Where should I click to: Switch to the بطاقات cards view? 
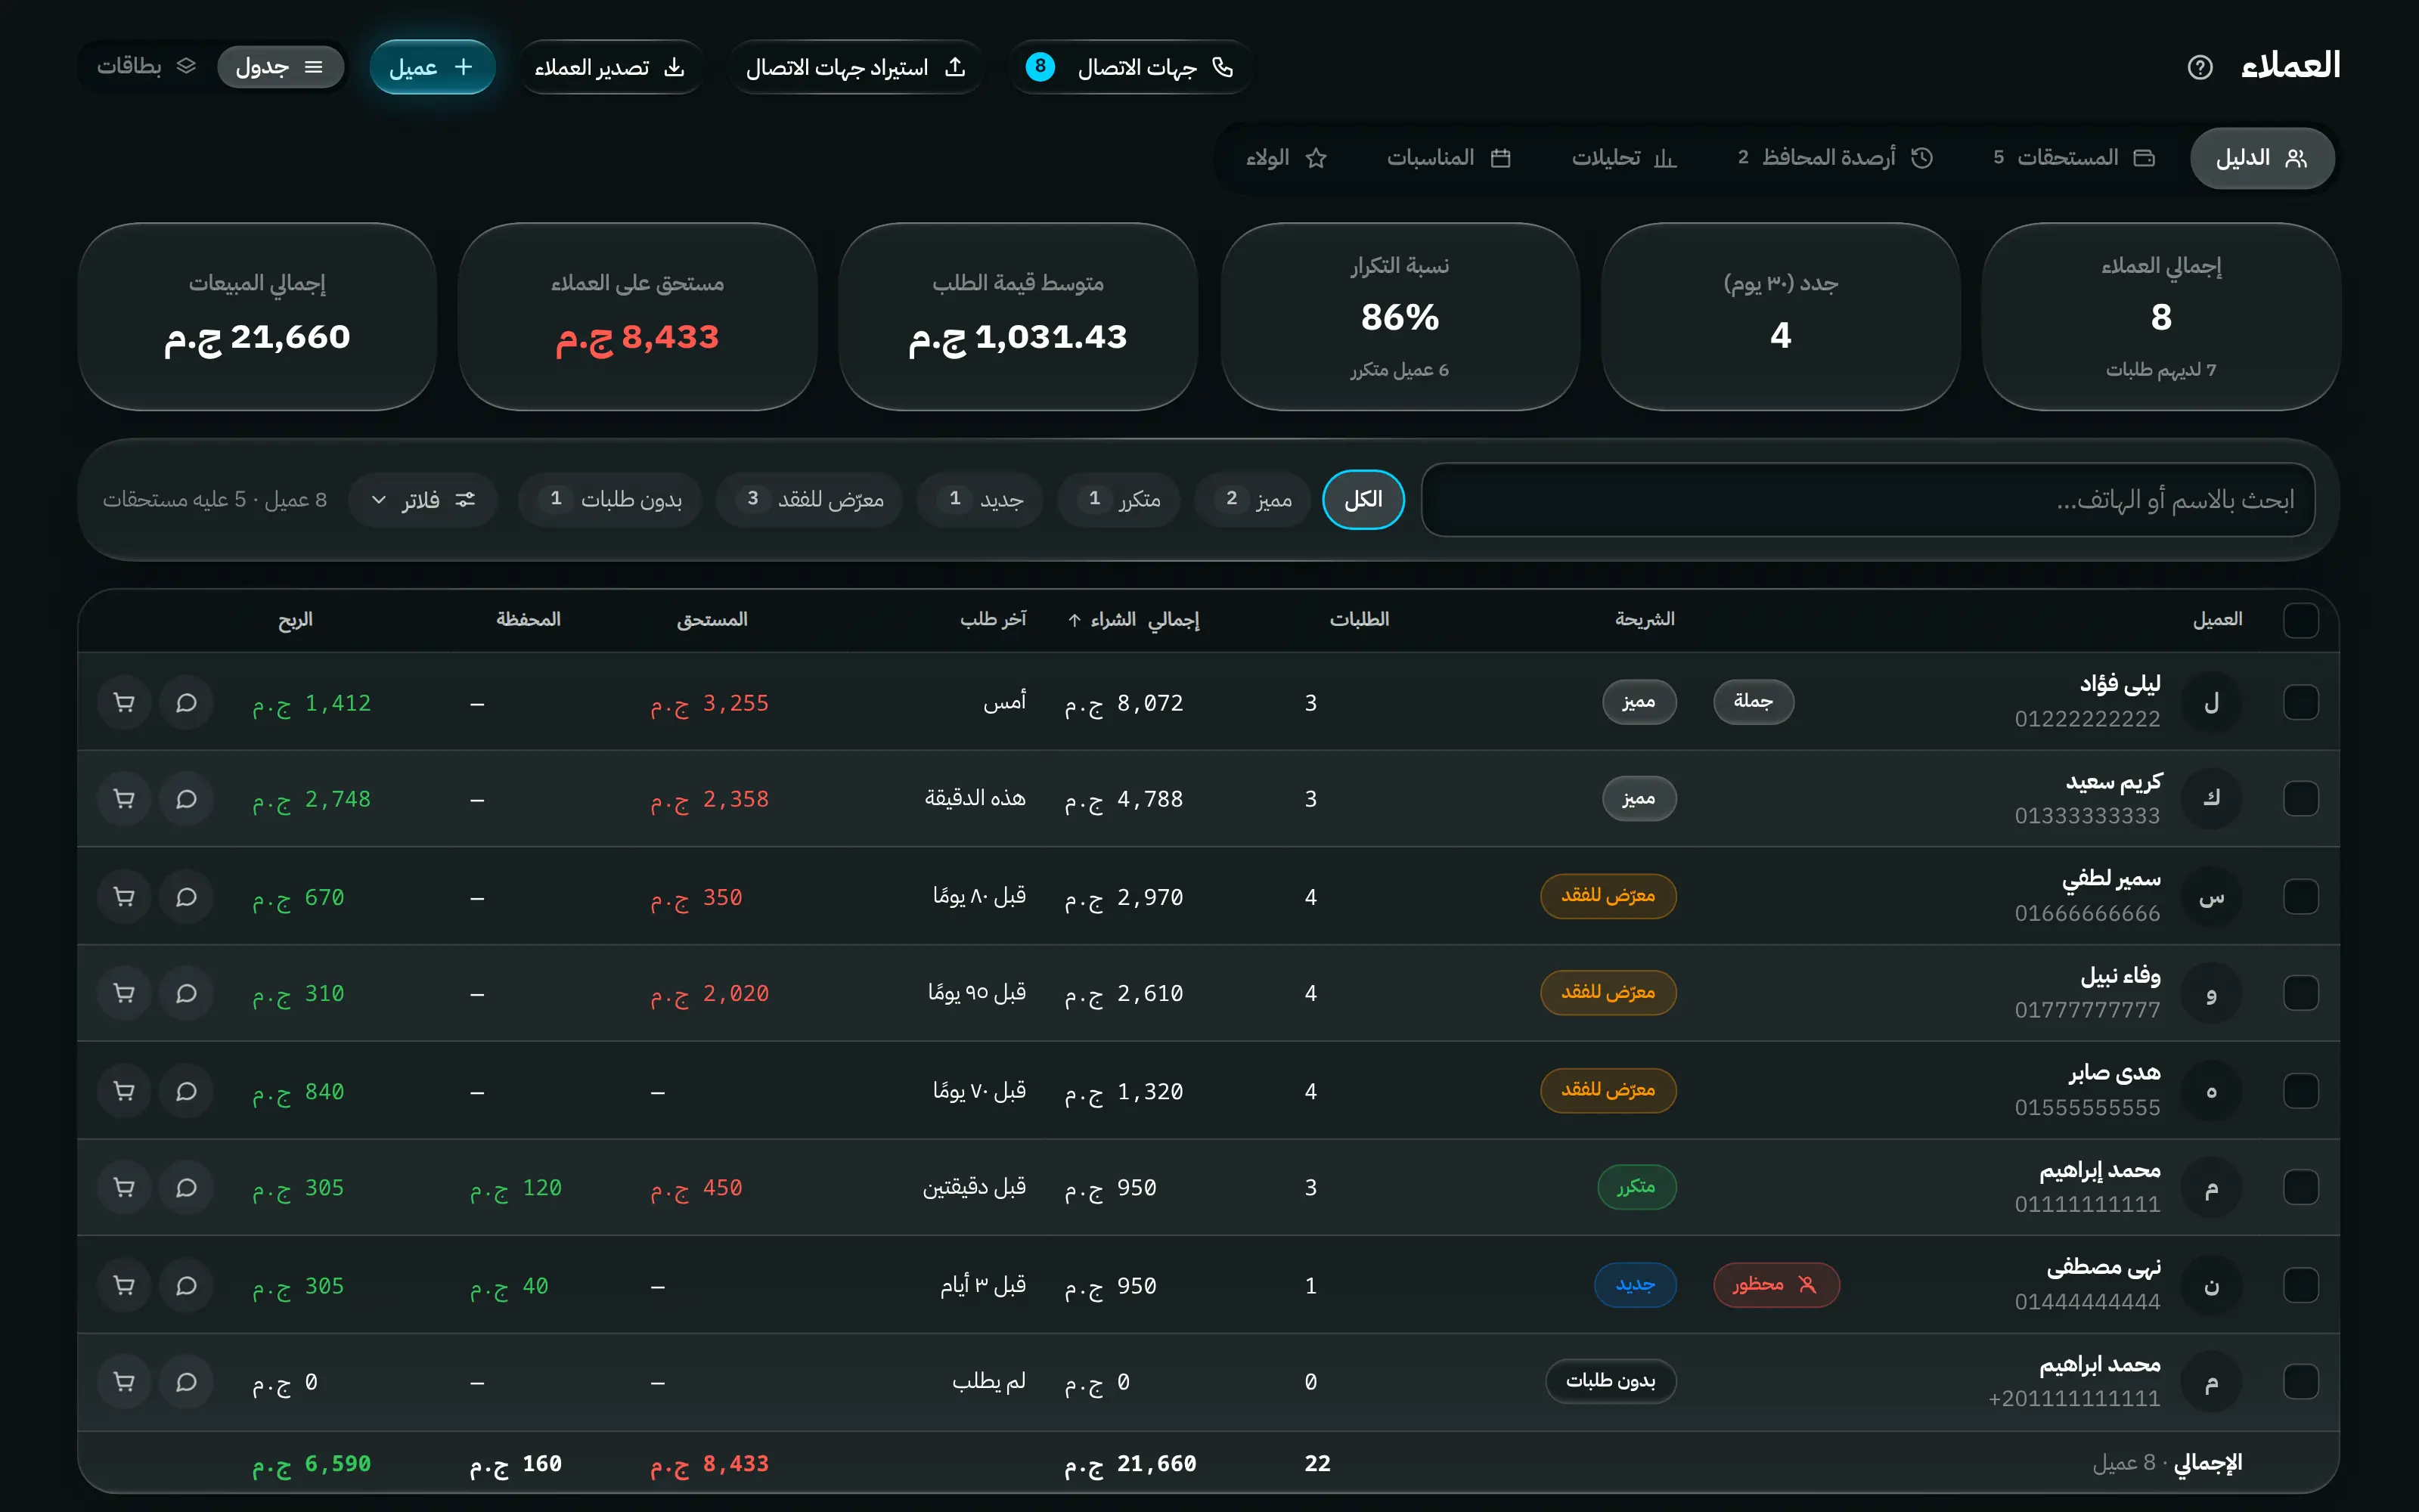146,67
